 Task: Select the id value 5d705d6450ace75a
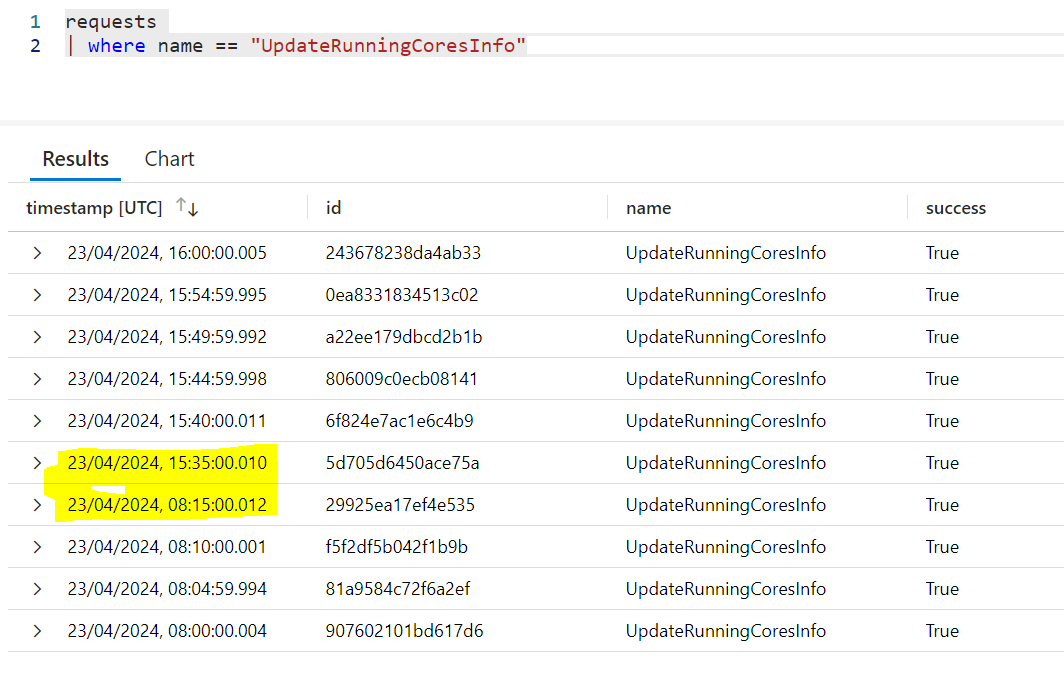(x=400, y=463)
